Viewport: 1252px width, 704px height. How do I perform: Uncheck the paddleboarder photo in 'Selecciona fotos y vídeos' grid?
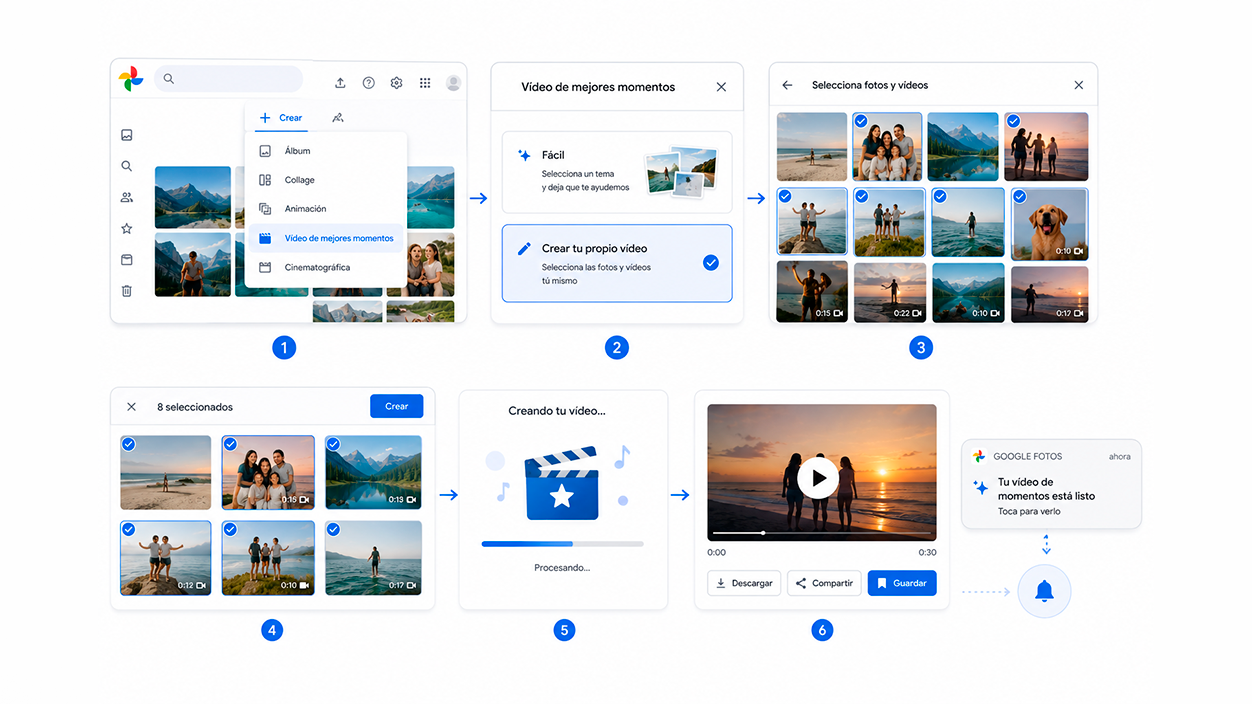(940, 197)
